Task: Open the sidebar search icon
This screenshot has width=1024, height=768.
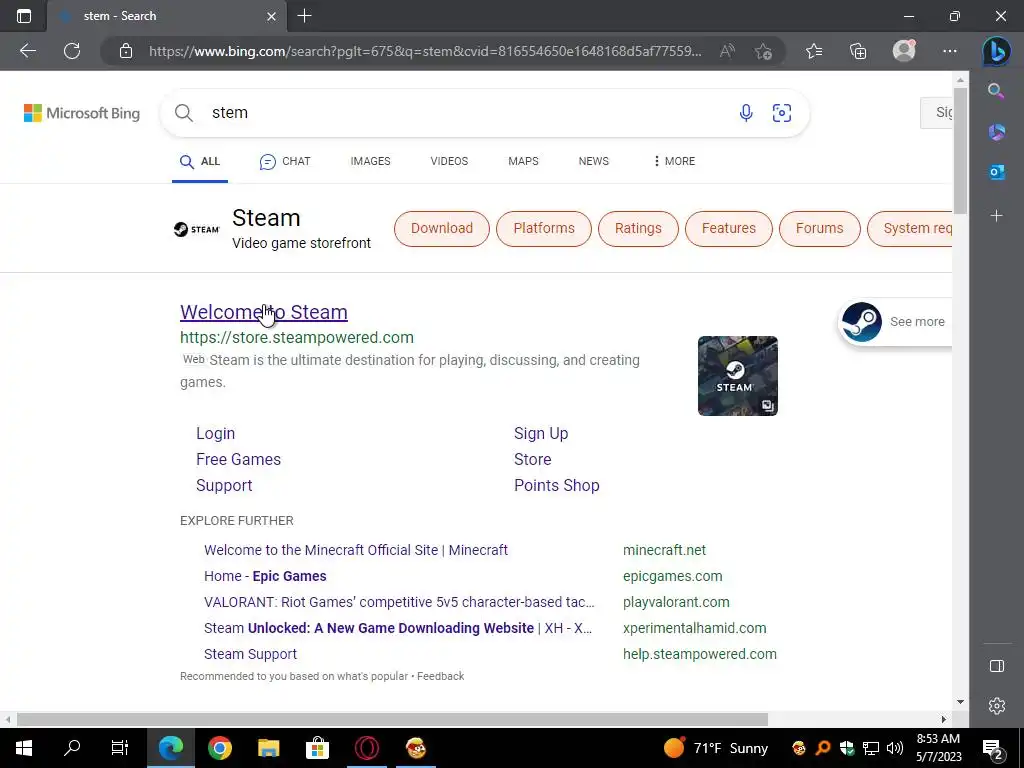Action: (996, 90)
